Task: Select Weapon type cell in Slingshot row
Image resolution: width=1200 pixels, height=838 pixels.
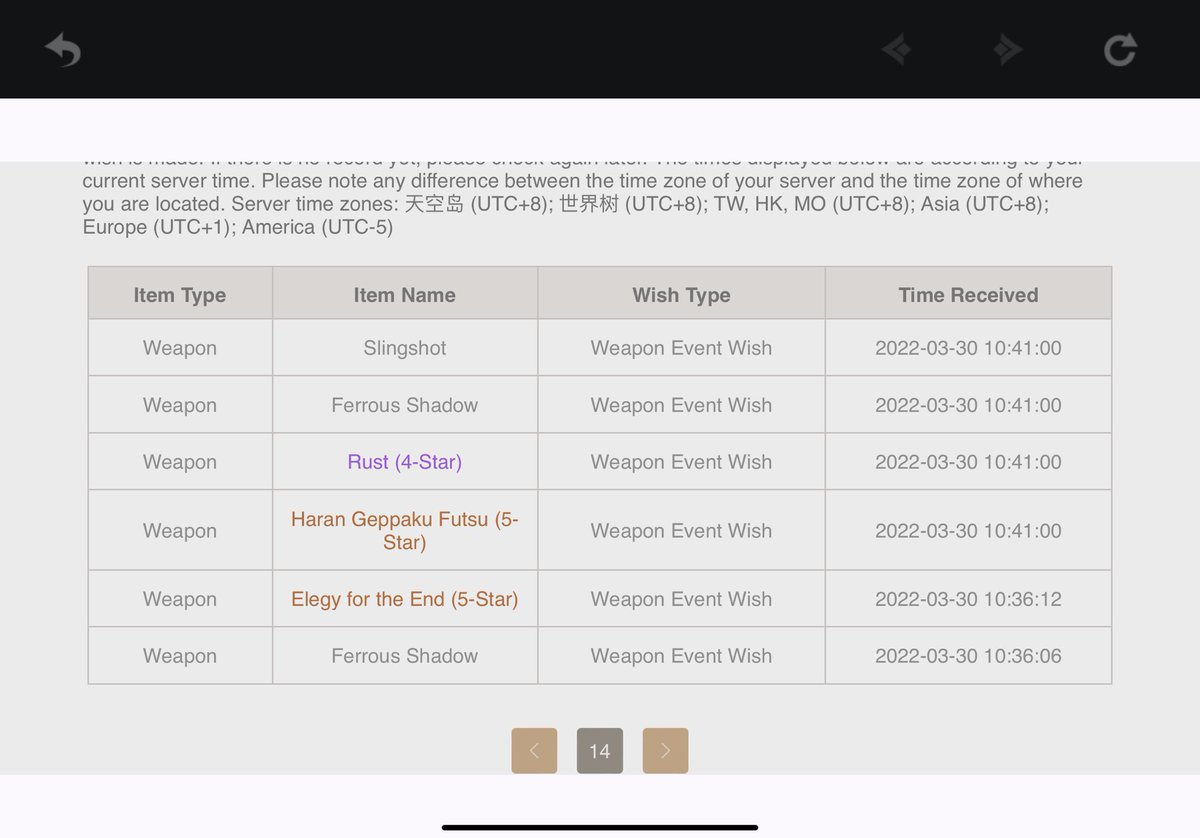Action: (180, 348)
